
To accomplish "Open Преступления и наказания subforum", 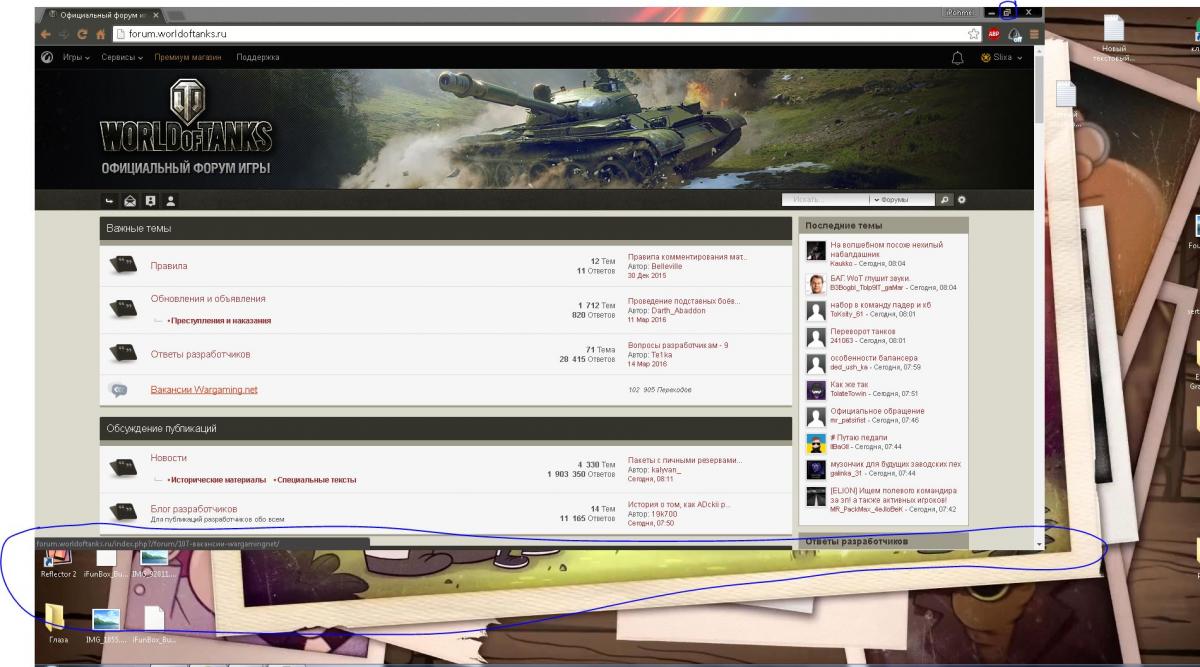I will [221, 321].
